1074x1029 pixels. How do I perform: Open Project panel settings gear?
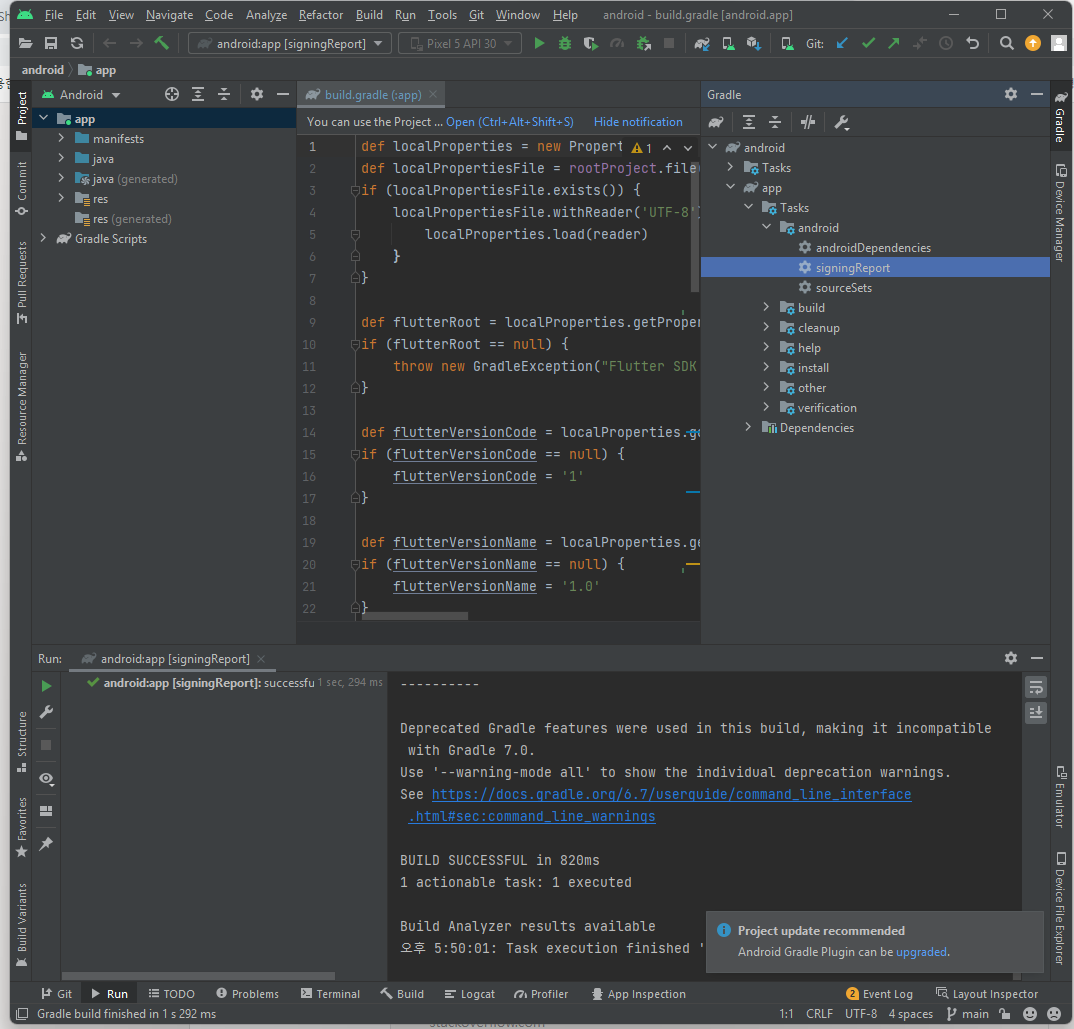[x=257, y=95]
